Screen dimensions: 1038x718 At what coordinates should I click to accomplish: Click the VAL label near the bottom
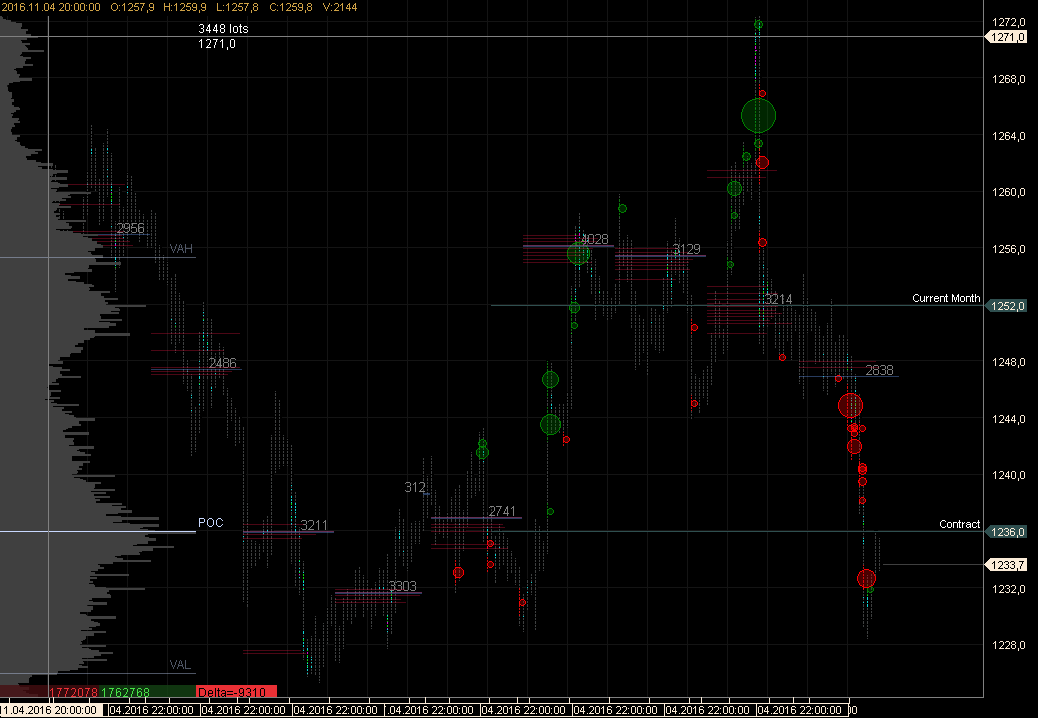[180, 664]
